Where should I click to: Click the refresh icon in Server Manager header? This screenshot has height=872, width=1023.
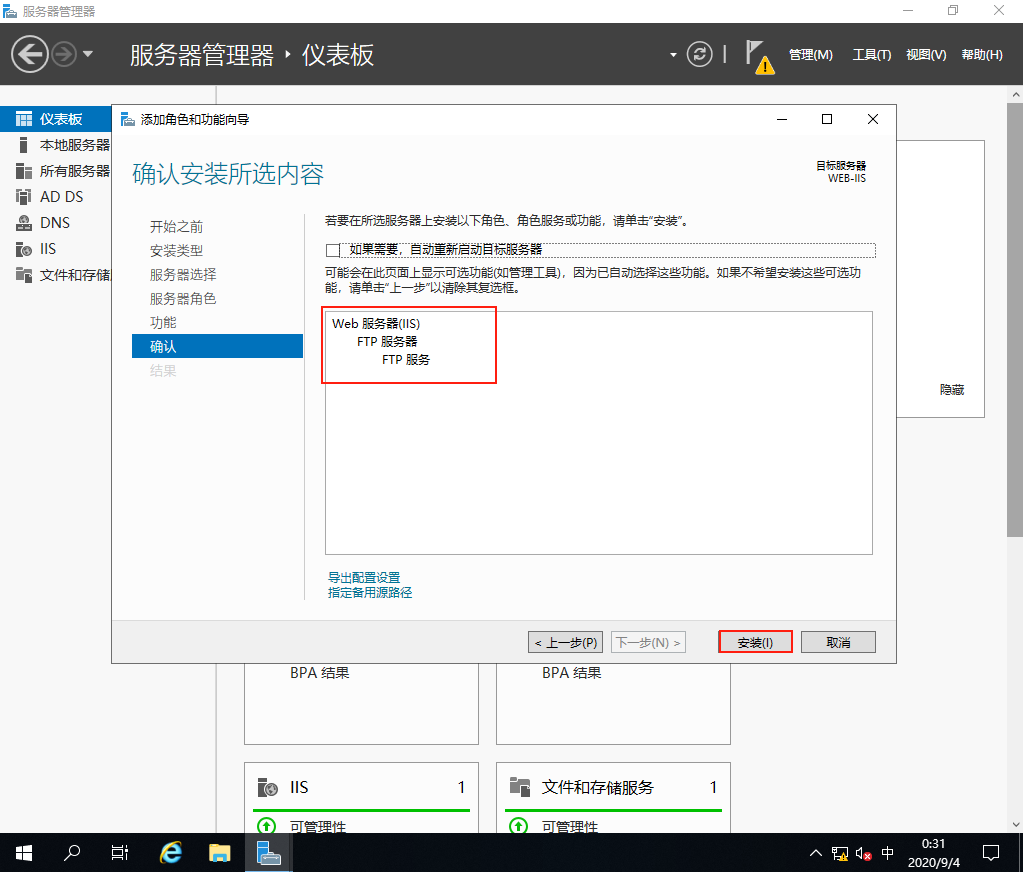699,54
